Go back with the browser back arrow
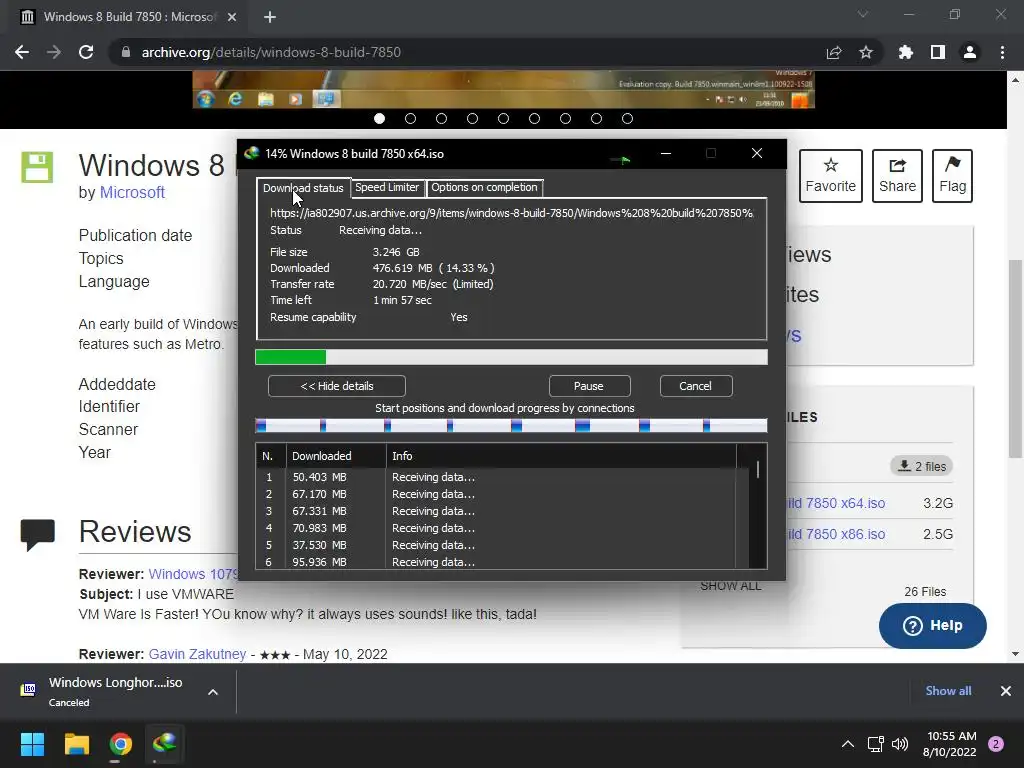 click(22, 52)
